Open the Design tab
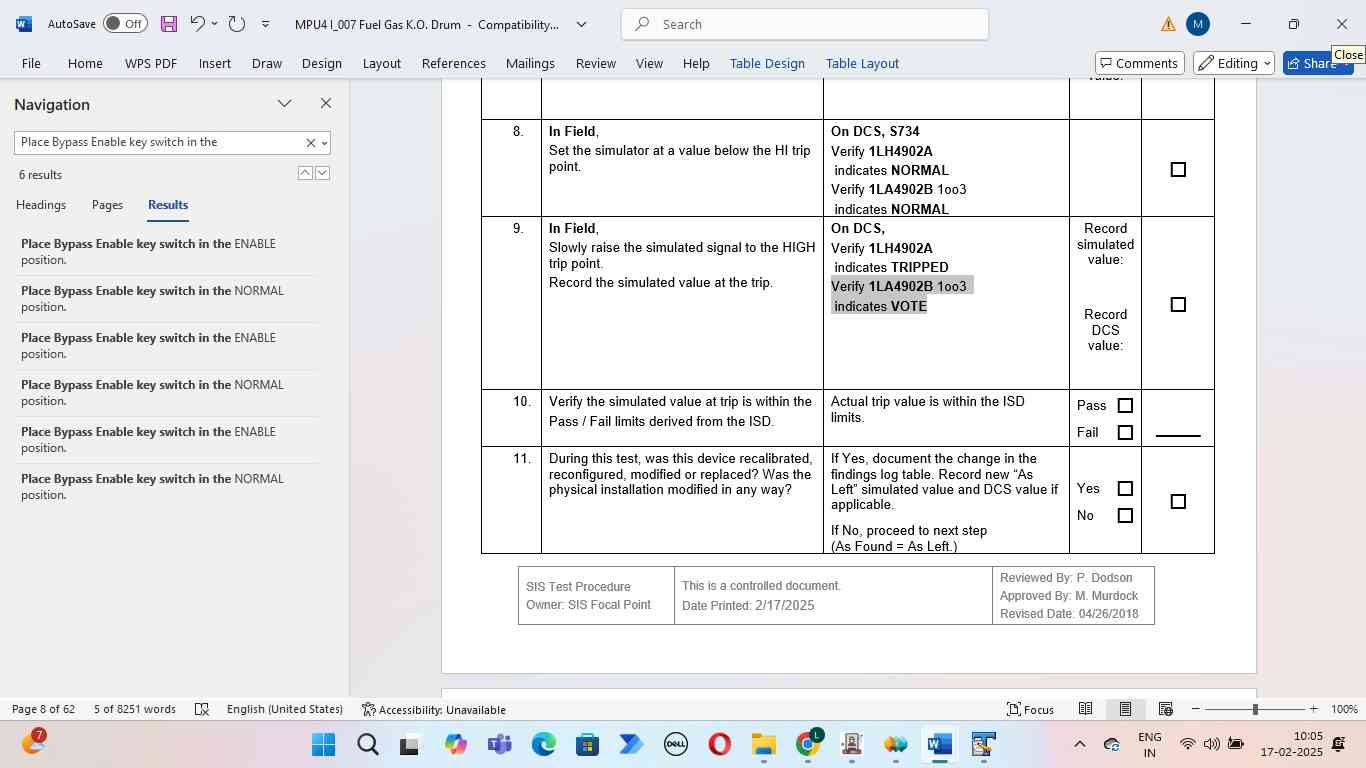The width and height of the screenshot is (1366, 768). click(x=322, y=63)
